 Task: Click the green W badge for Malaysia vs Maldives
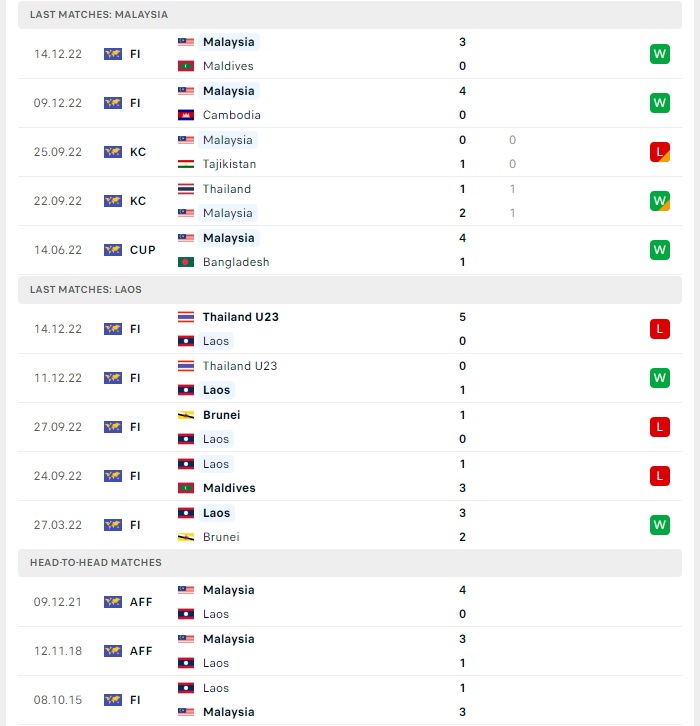659,54
